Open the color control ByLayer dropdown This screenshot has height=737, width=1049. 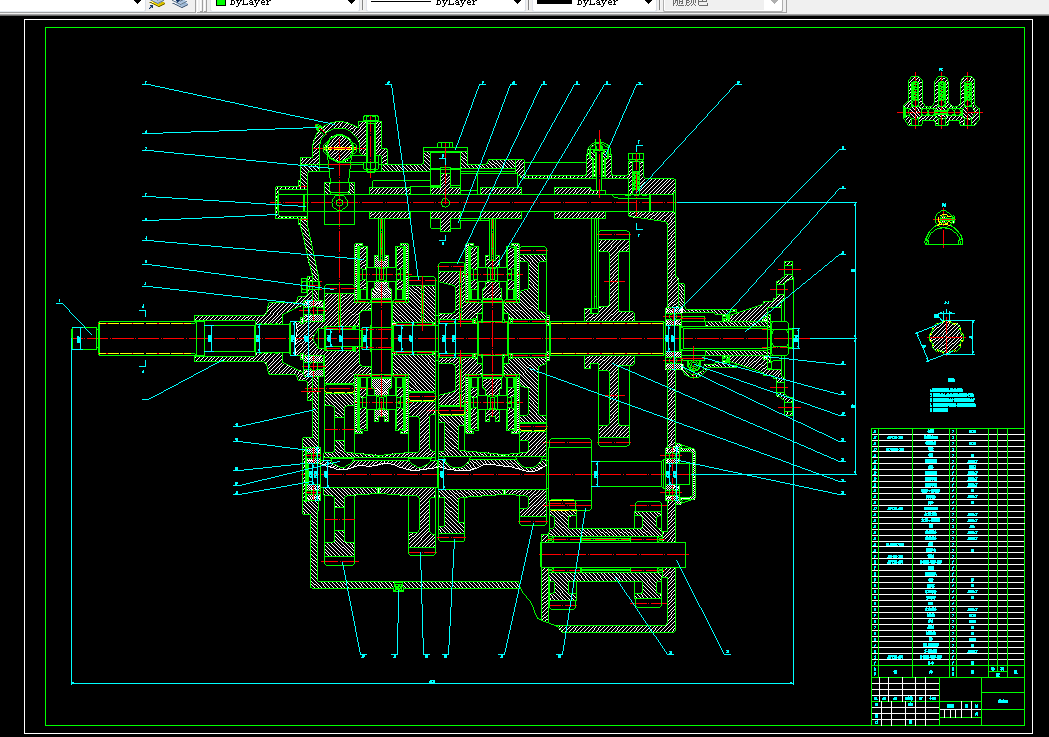pyautogui.click(x=285, y=3)
